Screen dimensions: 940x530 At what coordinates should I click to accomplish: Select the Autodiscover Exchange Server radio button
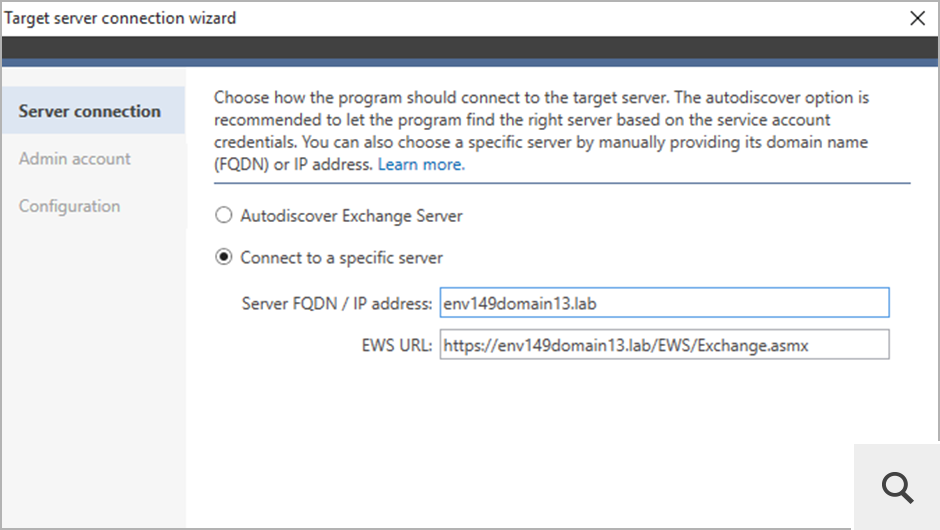(x=224, y=215)
